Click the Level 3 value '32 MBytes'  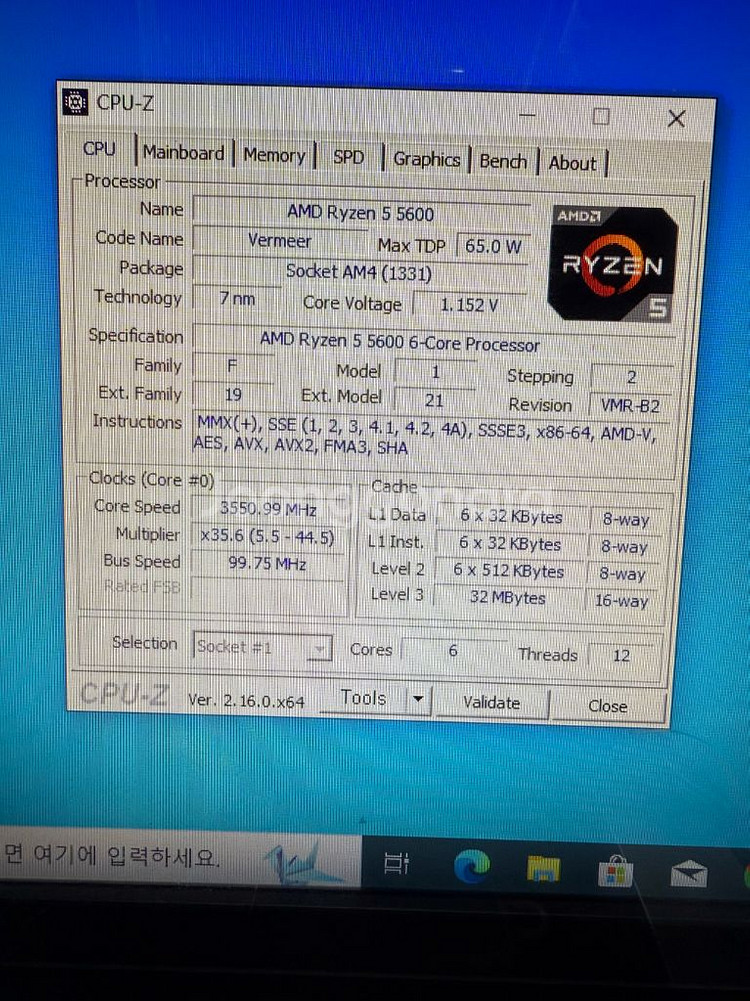(x=507, y=598)
